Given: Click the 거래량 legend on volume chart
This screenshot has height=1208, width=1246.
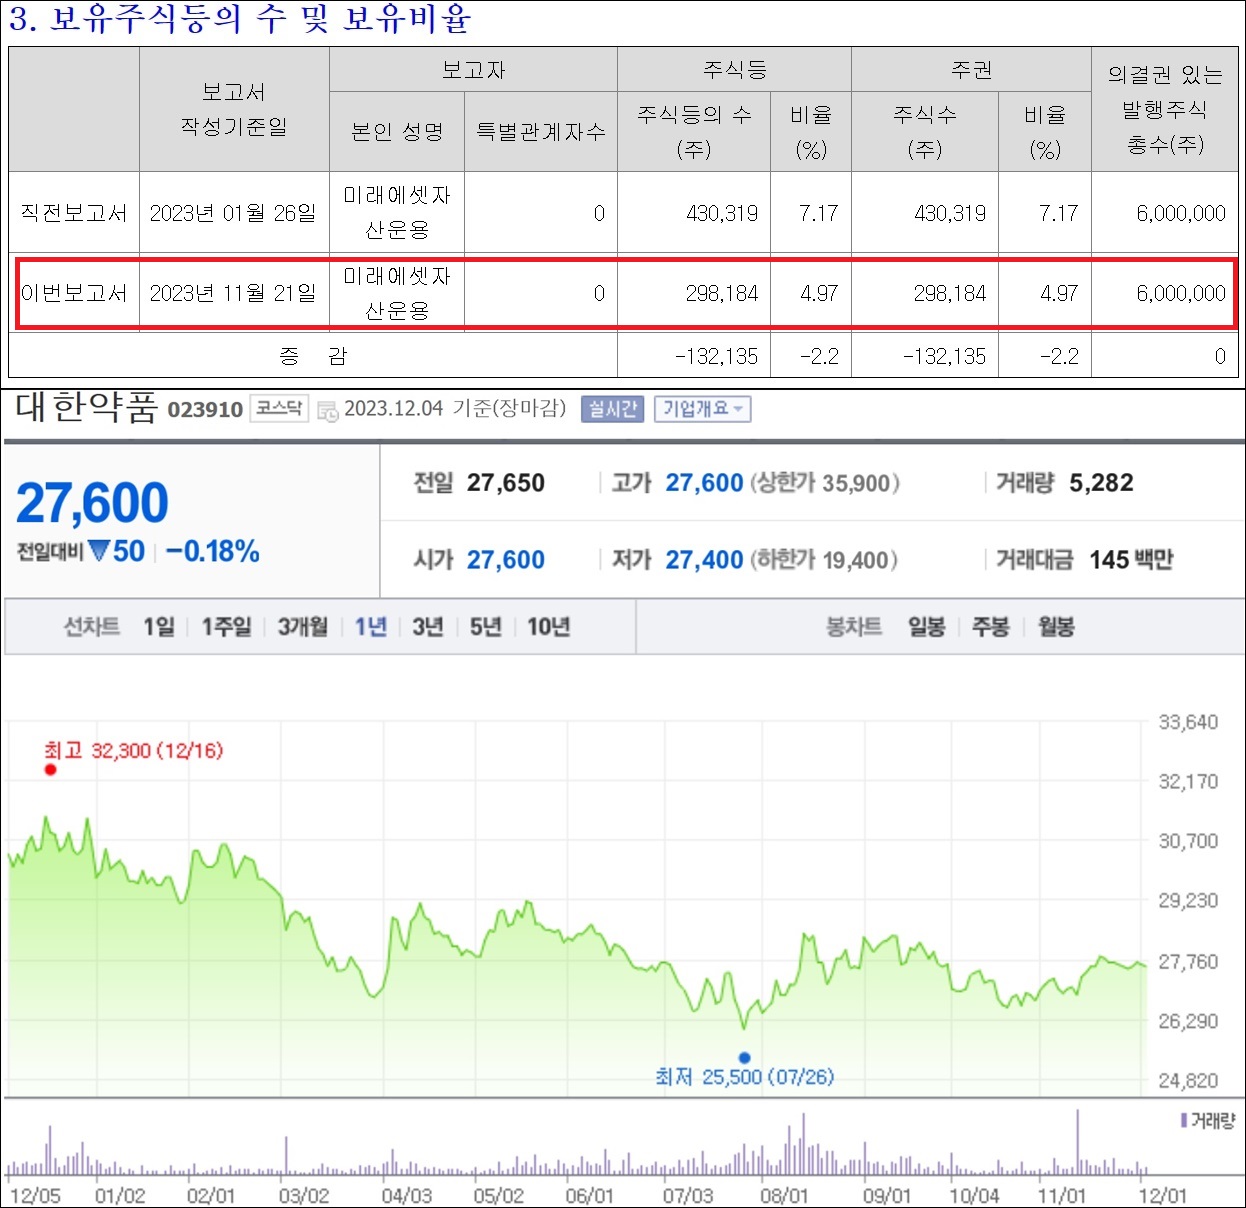Looking at the screenshot, I should [1207, 1121].
